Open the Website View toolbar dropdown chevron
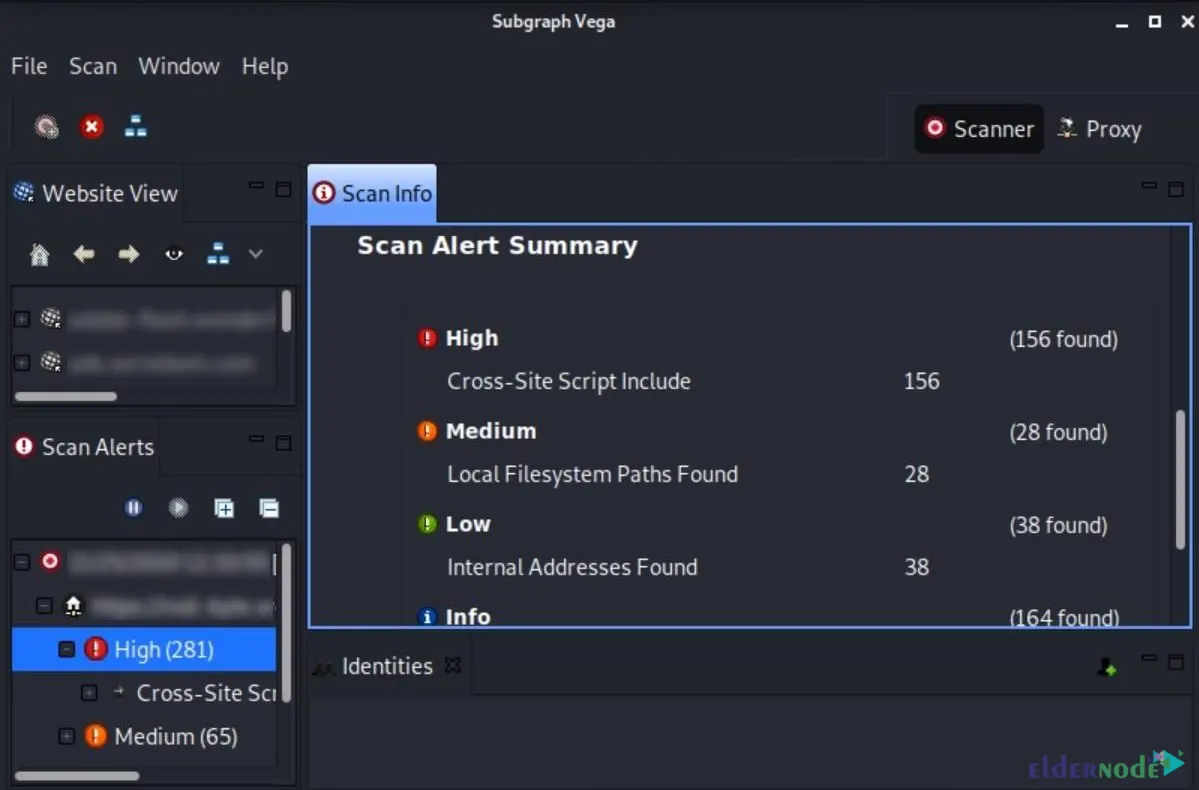Screen dimensions: 1199x790 [x=255, y=254]
